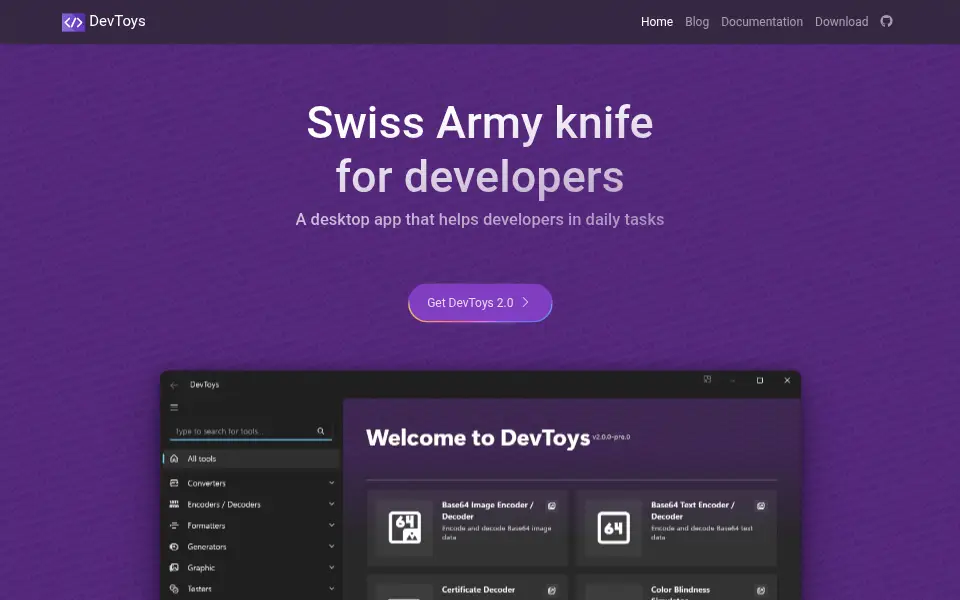Open the Documentation nav link
The height and width of the screenshot is (600, 960).
762,22
